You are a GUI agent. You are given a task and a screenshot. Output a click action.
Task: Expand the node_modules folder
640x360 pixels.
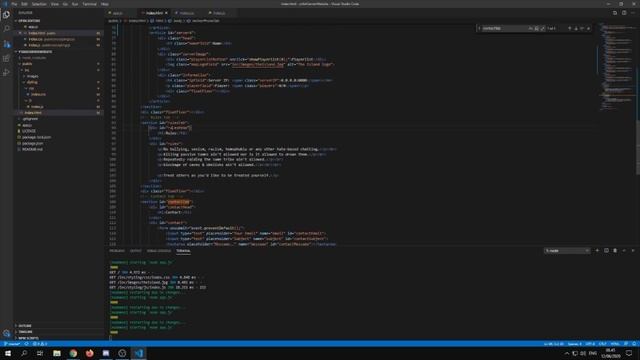34,58
